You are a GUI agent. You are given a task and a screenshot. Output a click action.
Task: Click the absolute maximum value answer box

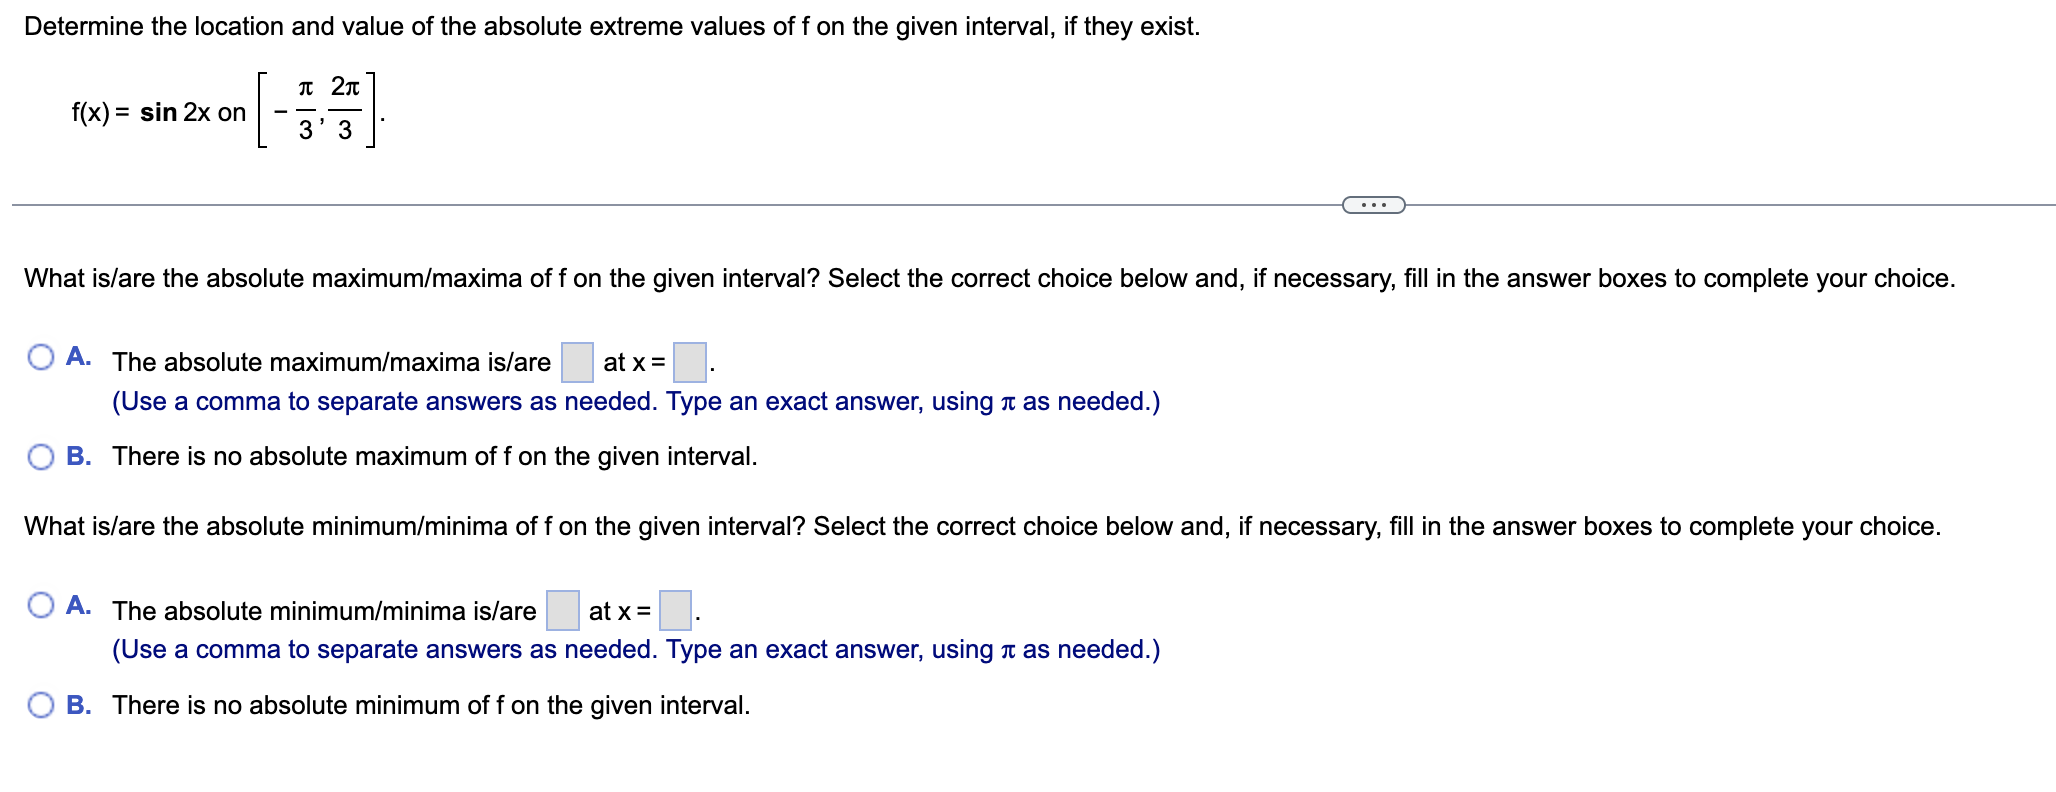577,361
